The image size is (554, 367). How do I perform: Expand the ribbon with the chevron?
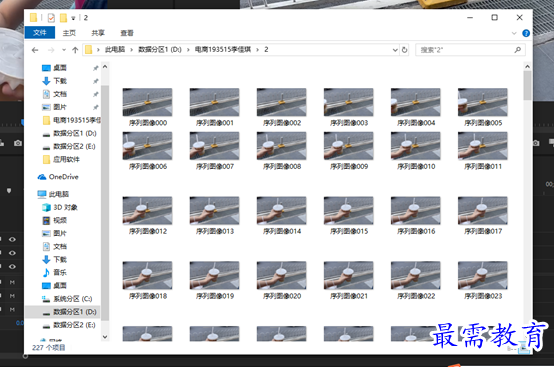(x=514, y=33)
